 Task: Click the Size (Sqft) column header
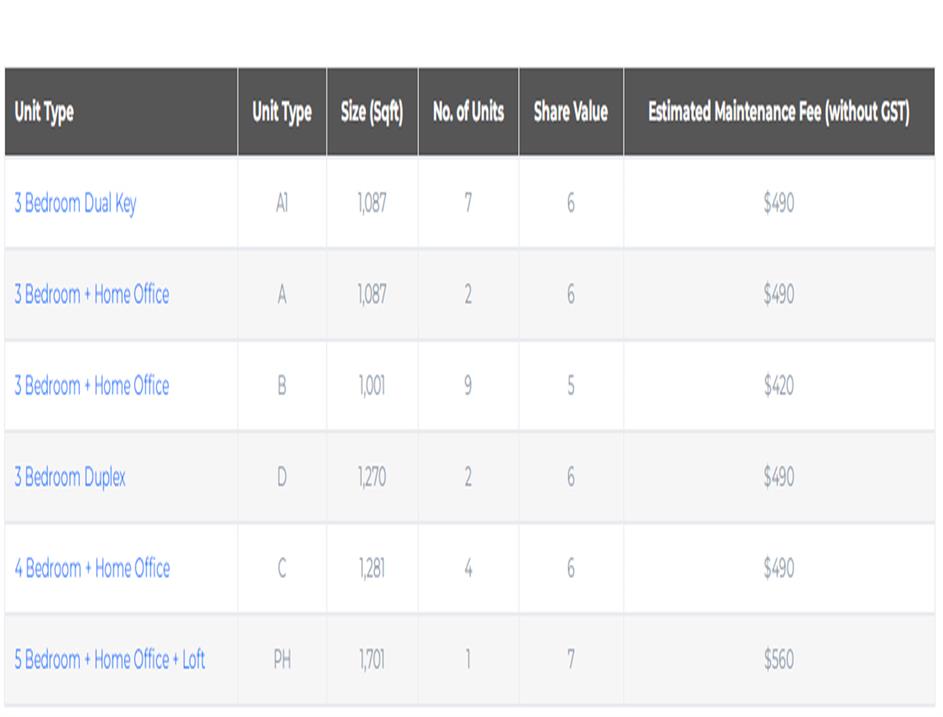tap(372, 112)
